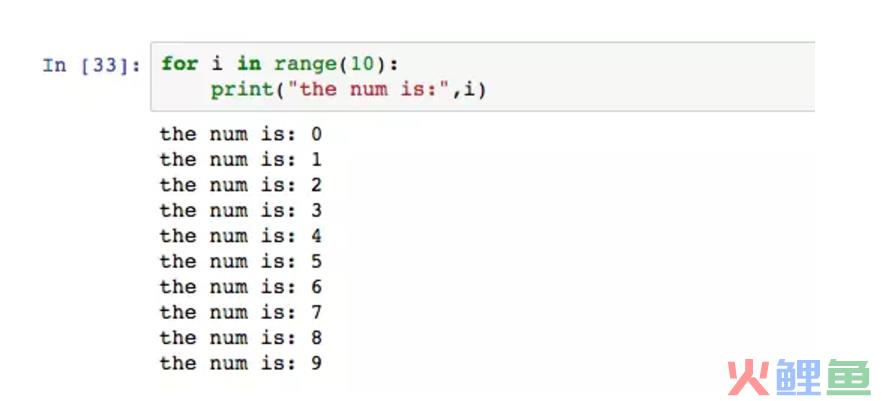895x401 pixels.
Task: Select output line 'the num is: 8'
Action: (x=241, y=338)
